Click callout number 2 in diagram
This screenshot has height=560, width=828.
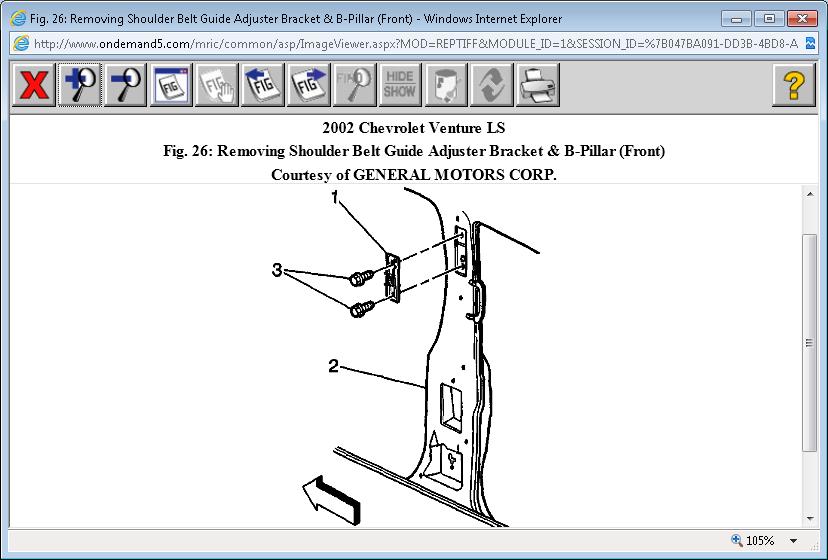pyautogui.click(x=333, y=366)
